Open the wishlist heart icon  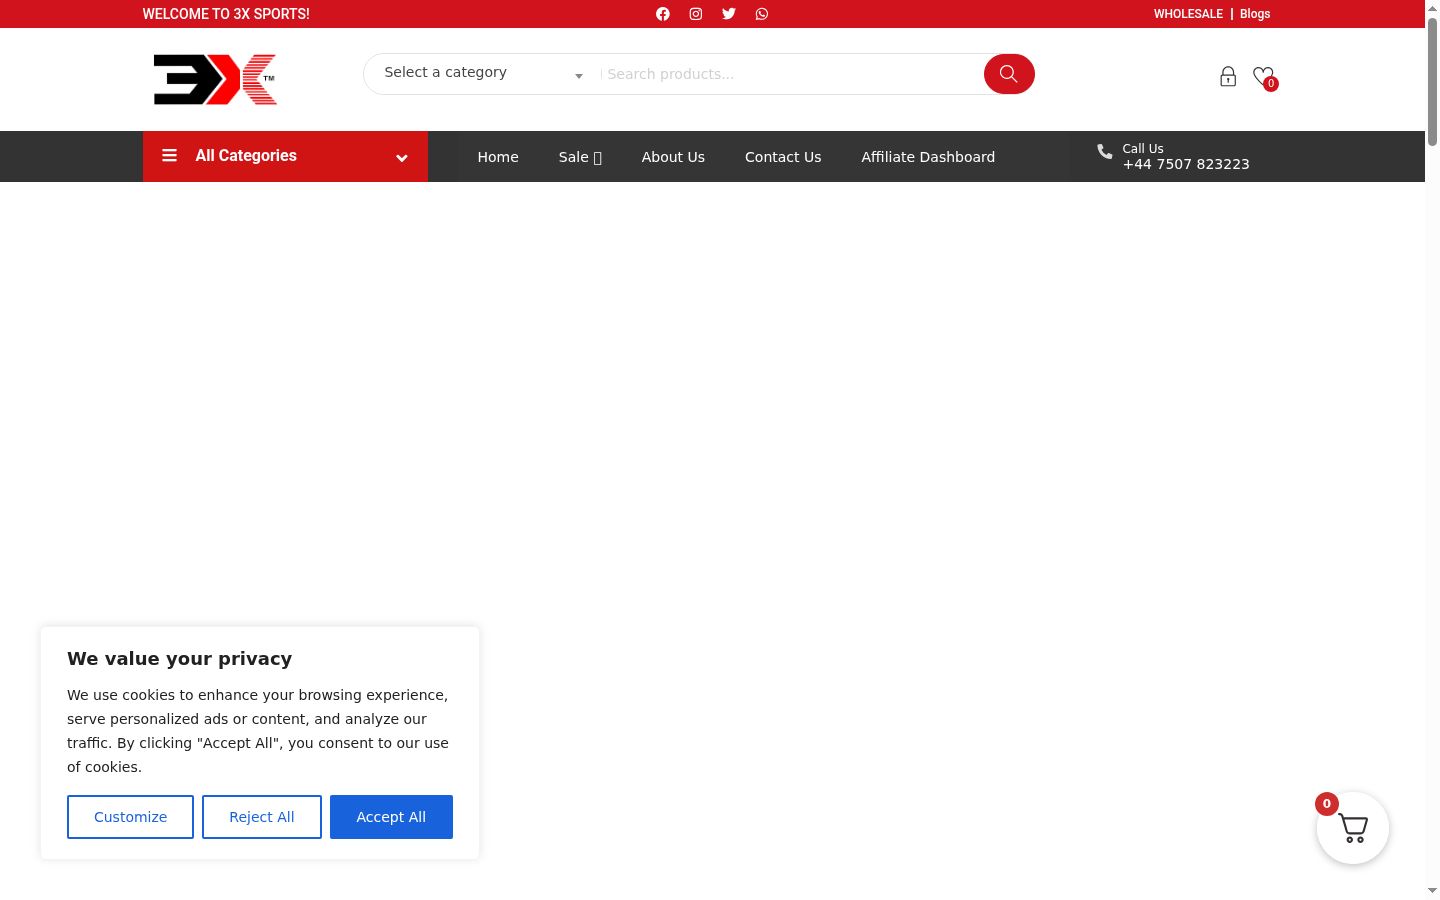1264,77
